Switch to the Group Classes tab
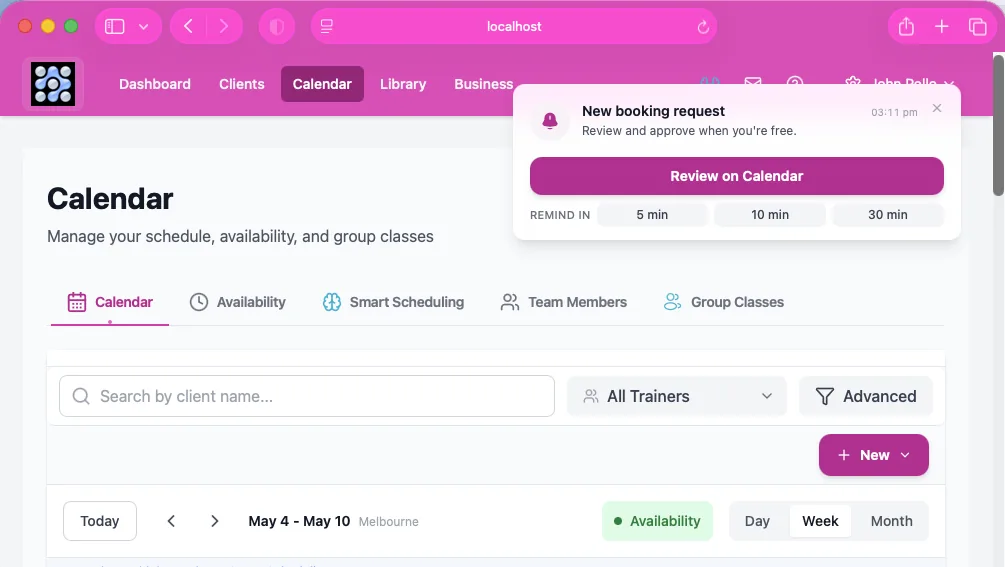Screen dimensions: 1005x567 (724, 302)
